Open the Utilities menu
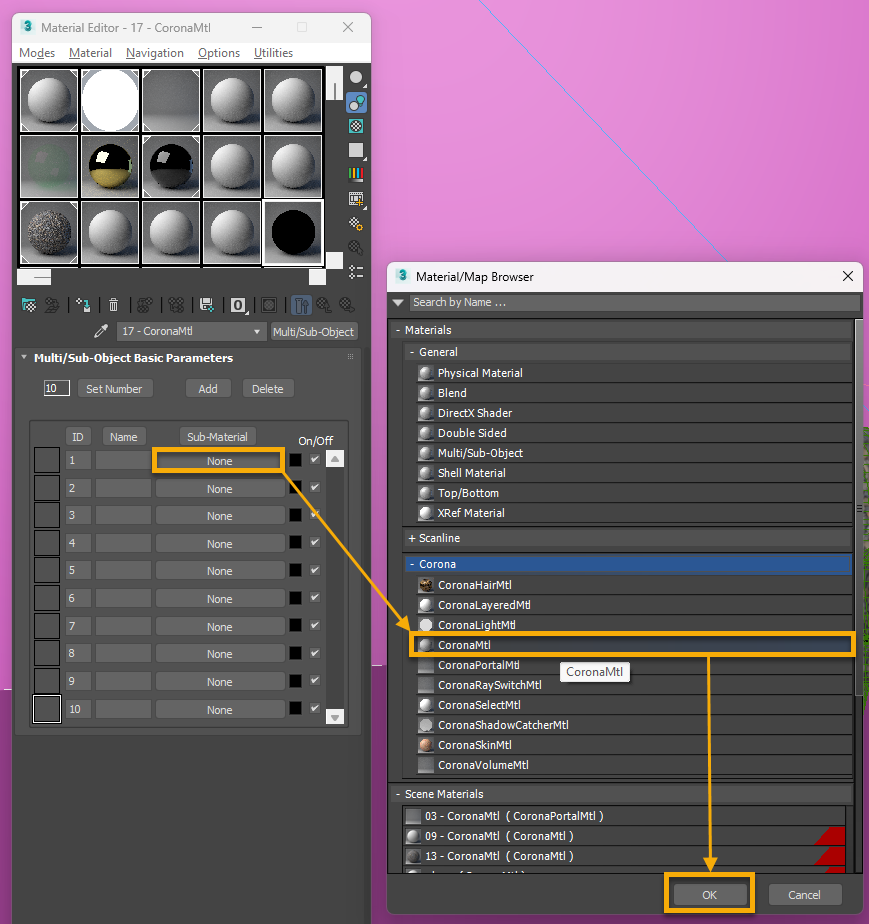Image resolution: width=869 pixels, height=924 pixels. (x=273, y=53)
